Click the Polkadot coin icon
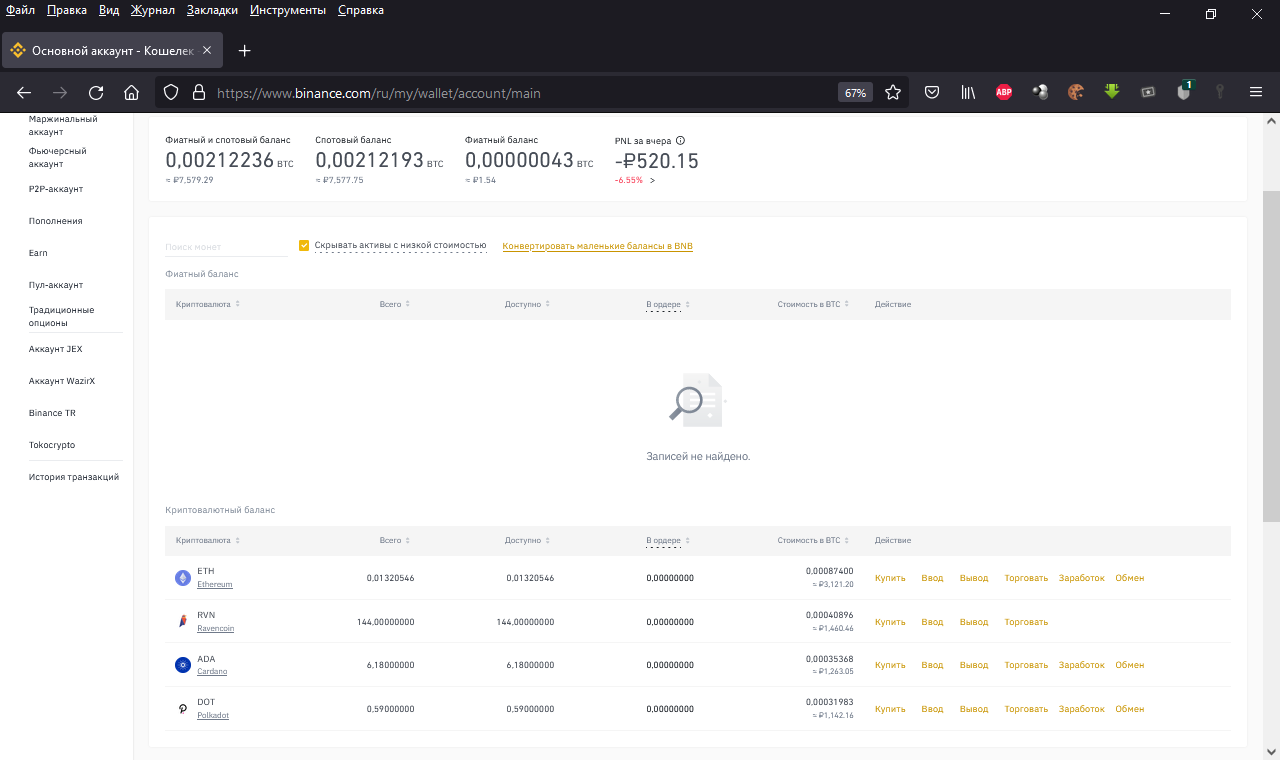This screenshot has width=1280, height=760. [x=182, y=709]
